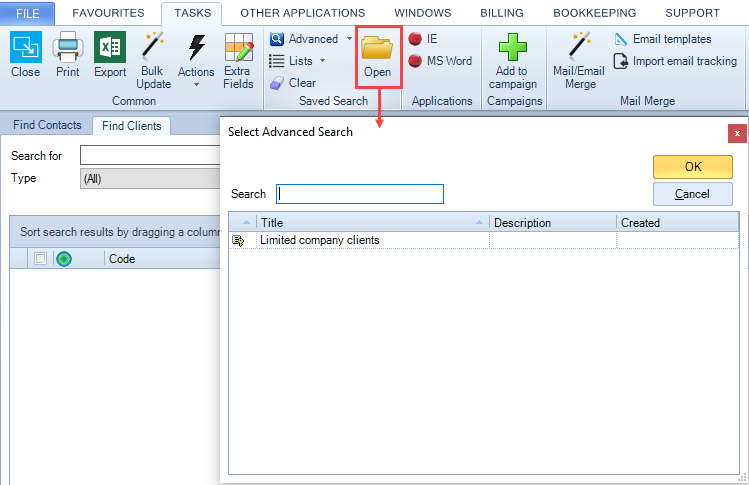Open a saved search folder

(377, 56)
